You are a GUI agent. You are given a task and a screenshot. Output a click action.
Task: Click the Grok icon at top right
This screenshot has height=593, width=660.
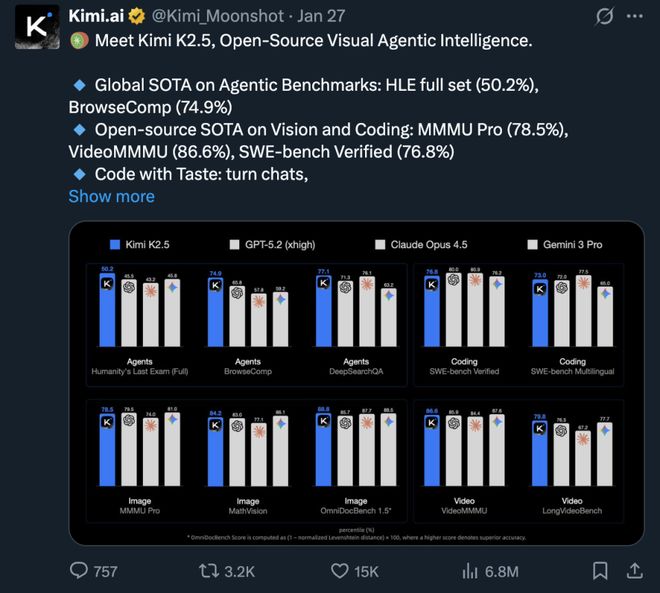tap(604, 17)
